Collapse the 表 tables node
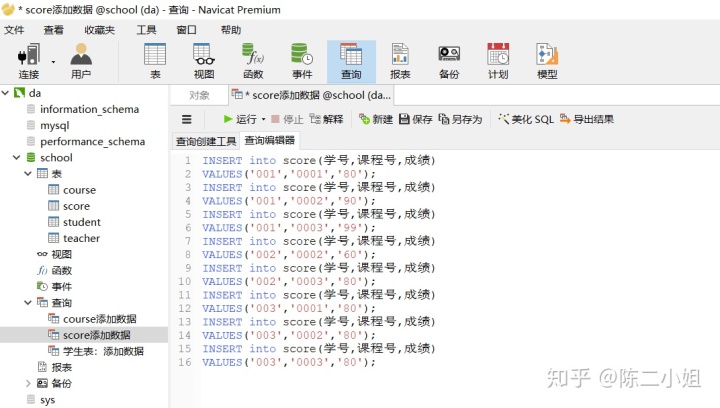This screenshot has width=720, height=408. tap(28, 173)
